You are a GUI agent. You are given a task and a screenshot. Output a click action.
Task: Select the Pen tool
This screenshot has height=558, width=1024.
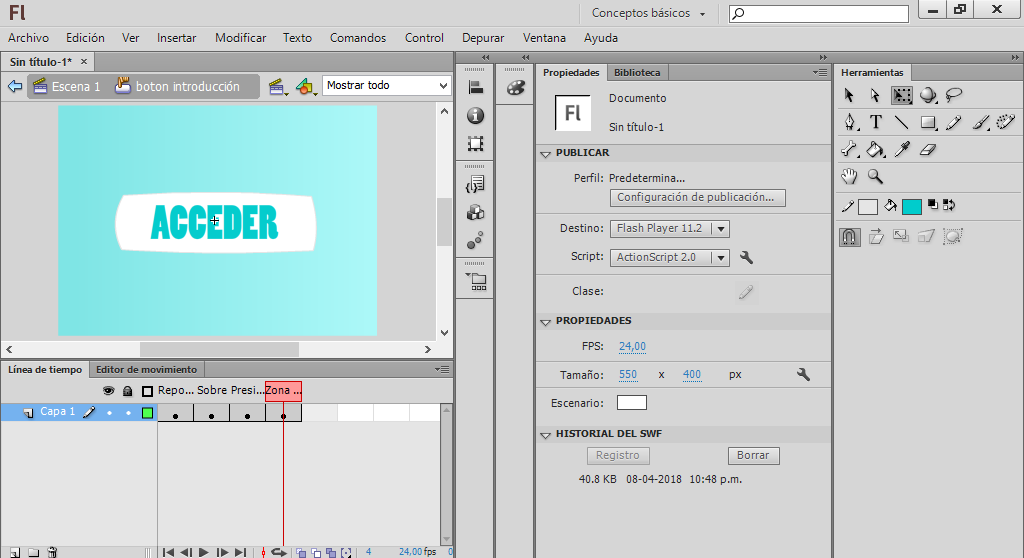point(850,122)
